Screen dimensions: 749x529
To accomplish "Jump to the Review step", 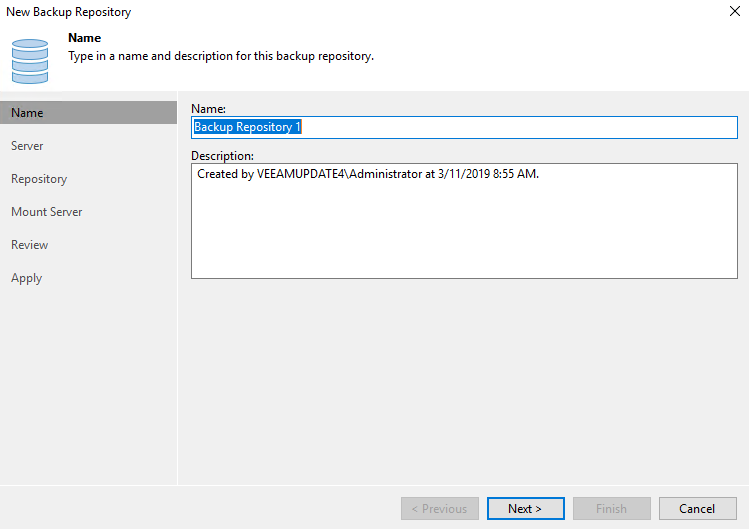I will pos(30,245).
